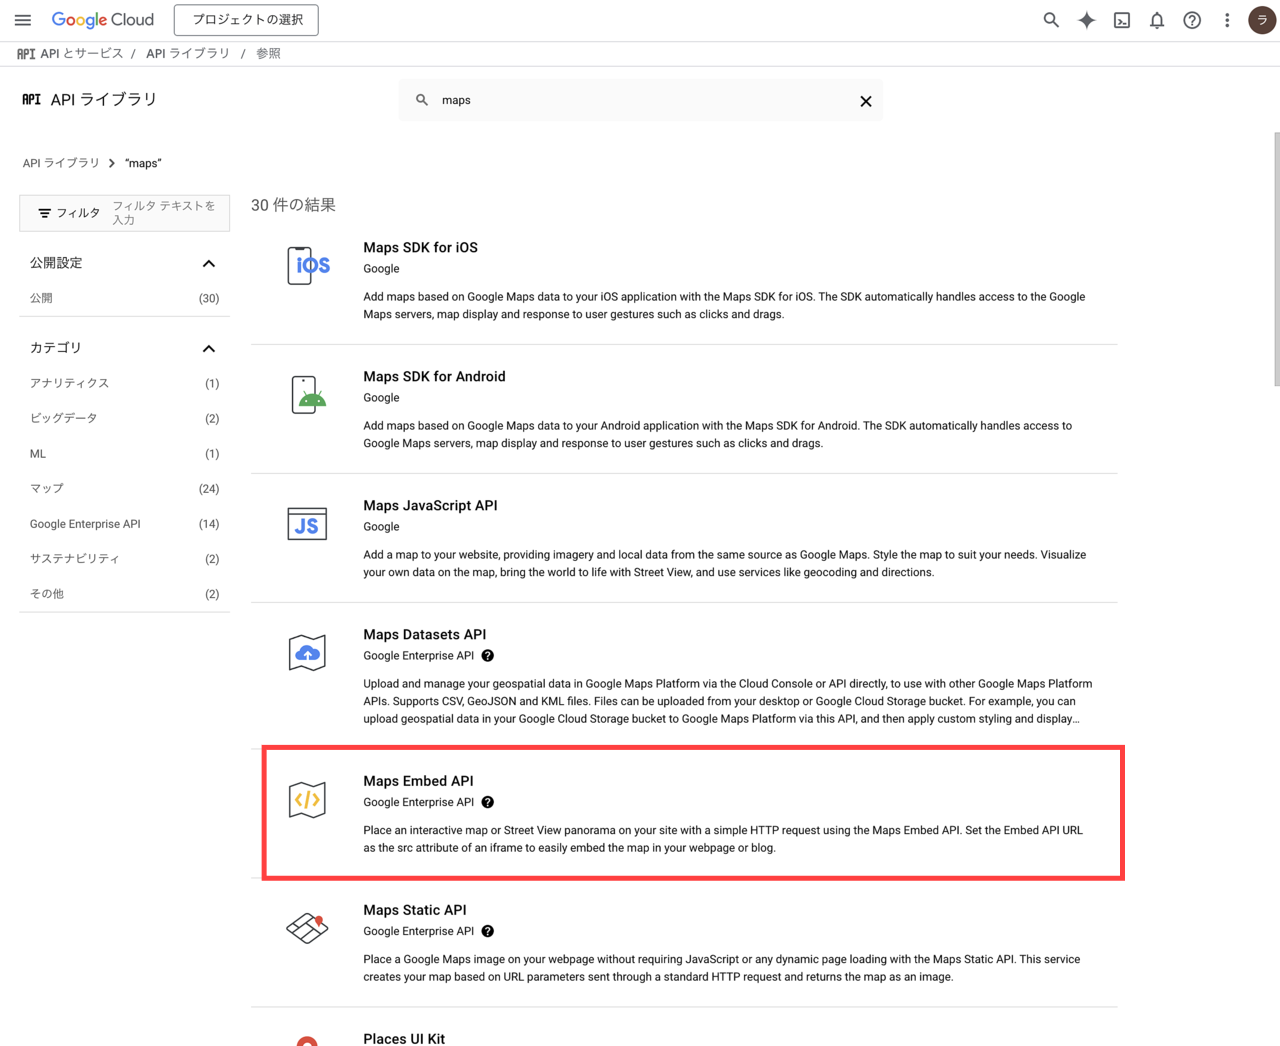The height and width of the screenshot is (1046, 1280).
Task: Click the Maps SDK for iOS icon
Action: coord(308,265)
